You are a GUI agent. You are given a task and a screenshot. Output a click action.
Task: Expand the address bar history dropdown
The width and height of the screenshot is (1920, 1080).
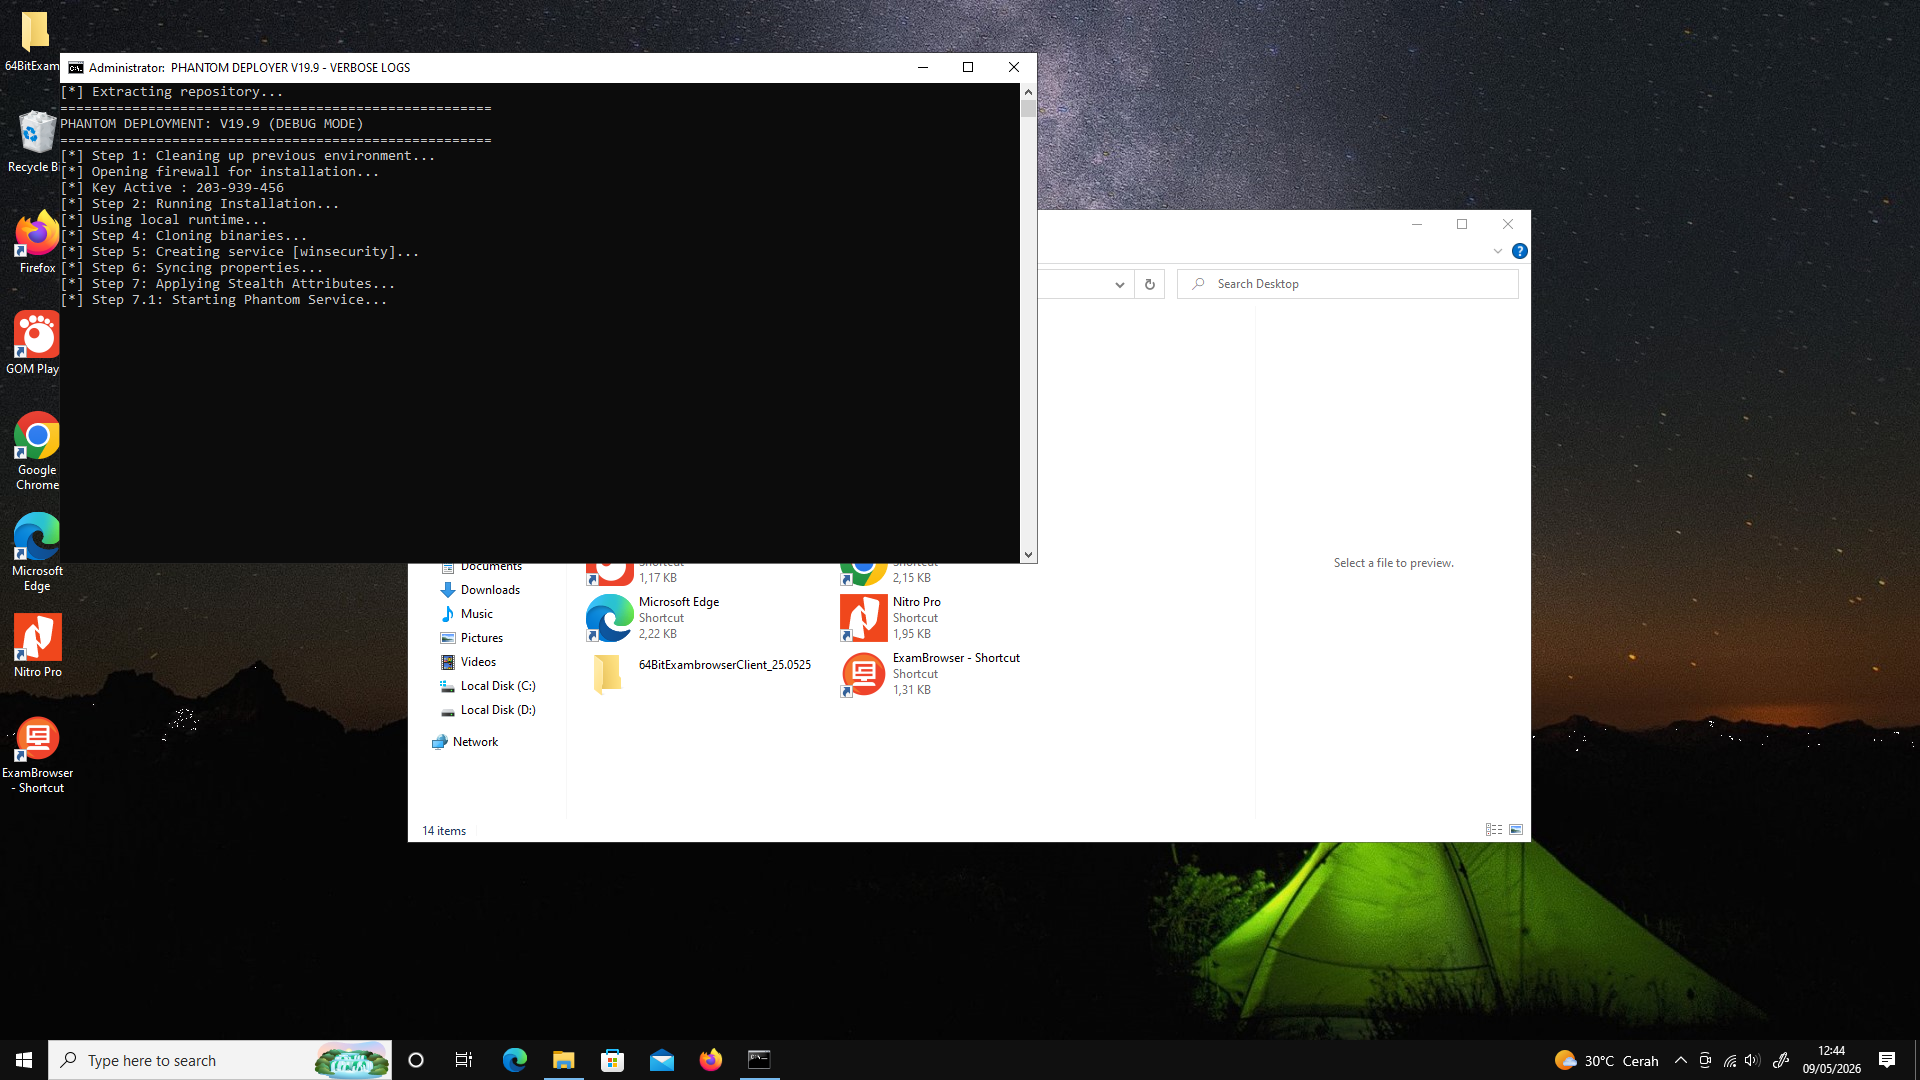pyautogui.click(x=1120, y=284)
